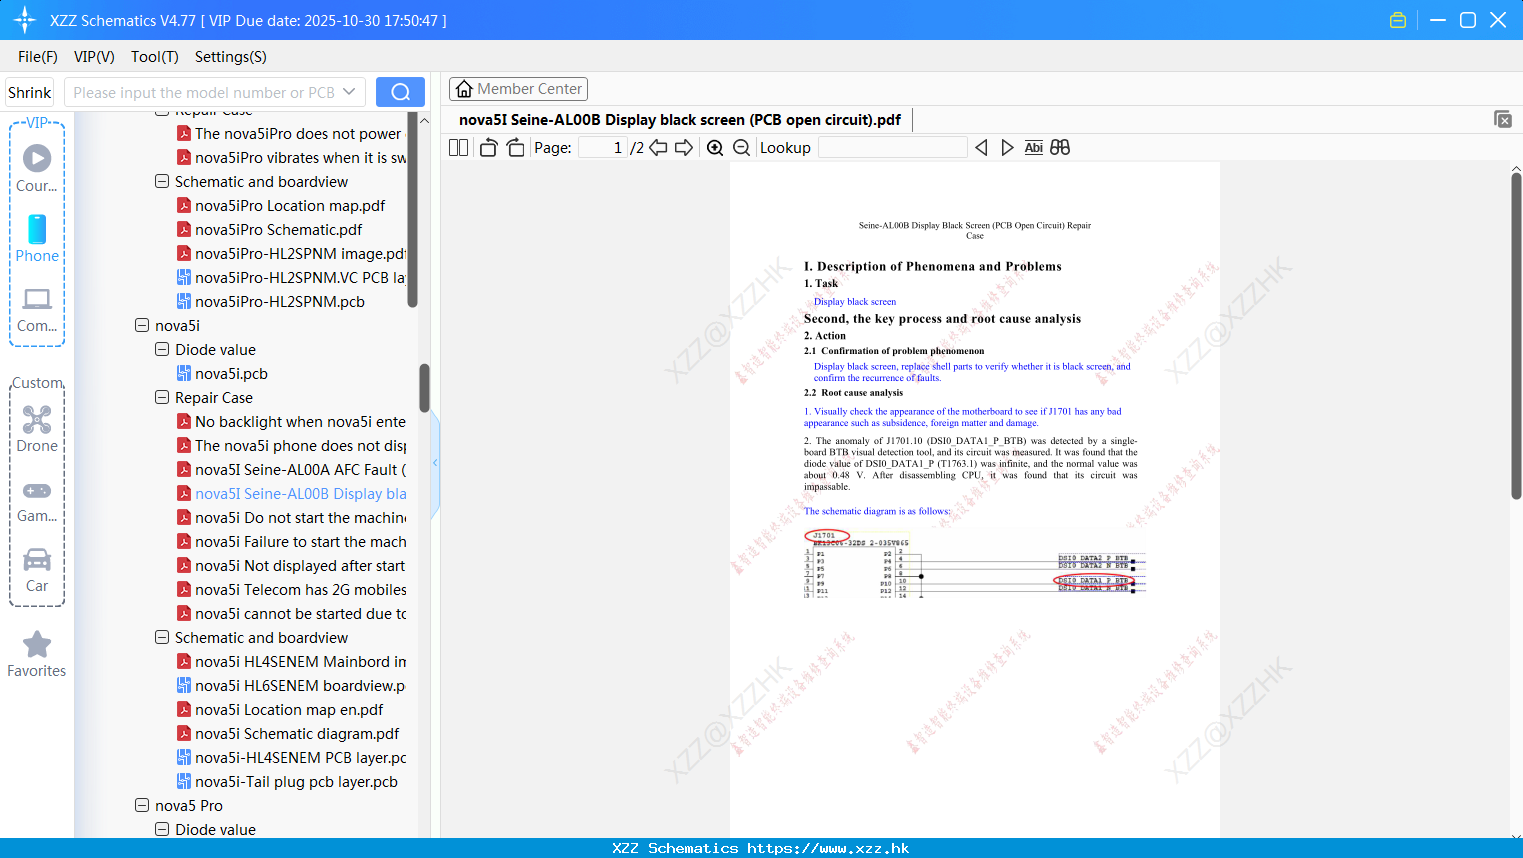The width and height of the screenshot is (1523, 858).
Task: Click the tree panel vertical scrollbar thumb
Action: point(424,388)
